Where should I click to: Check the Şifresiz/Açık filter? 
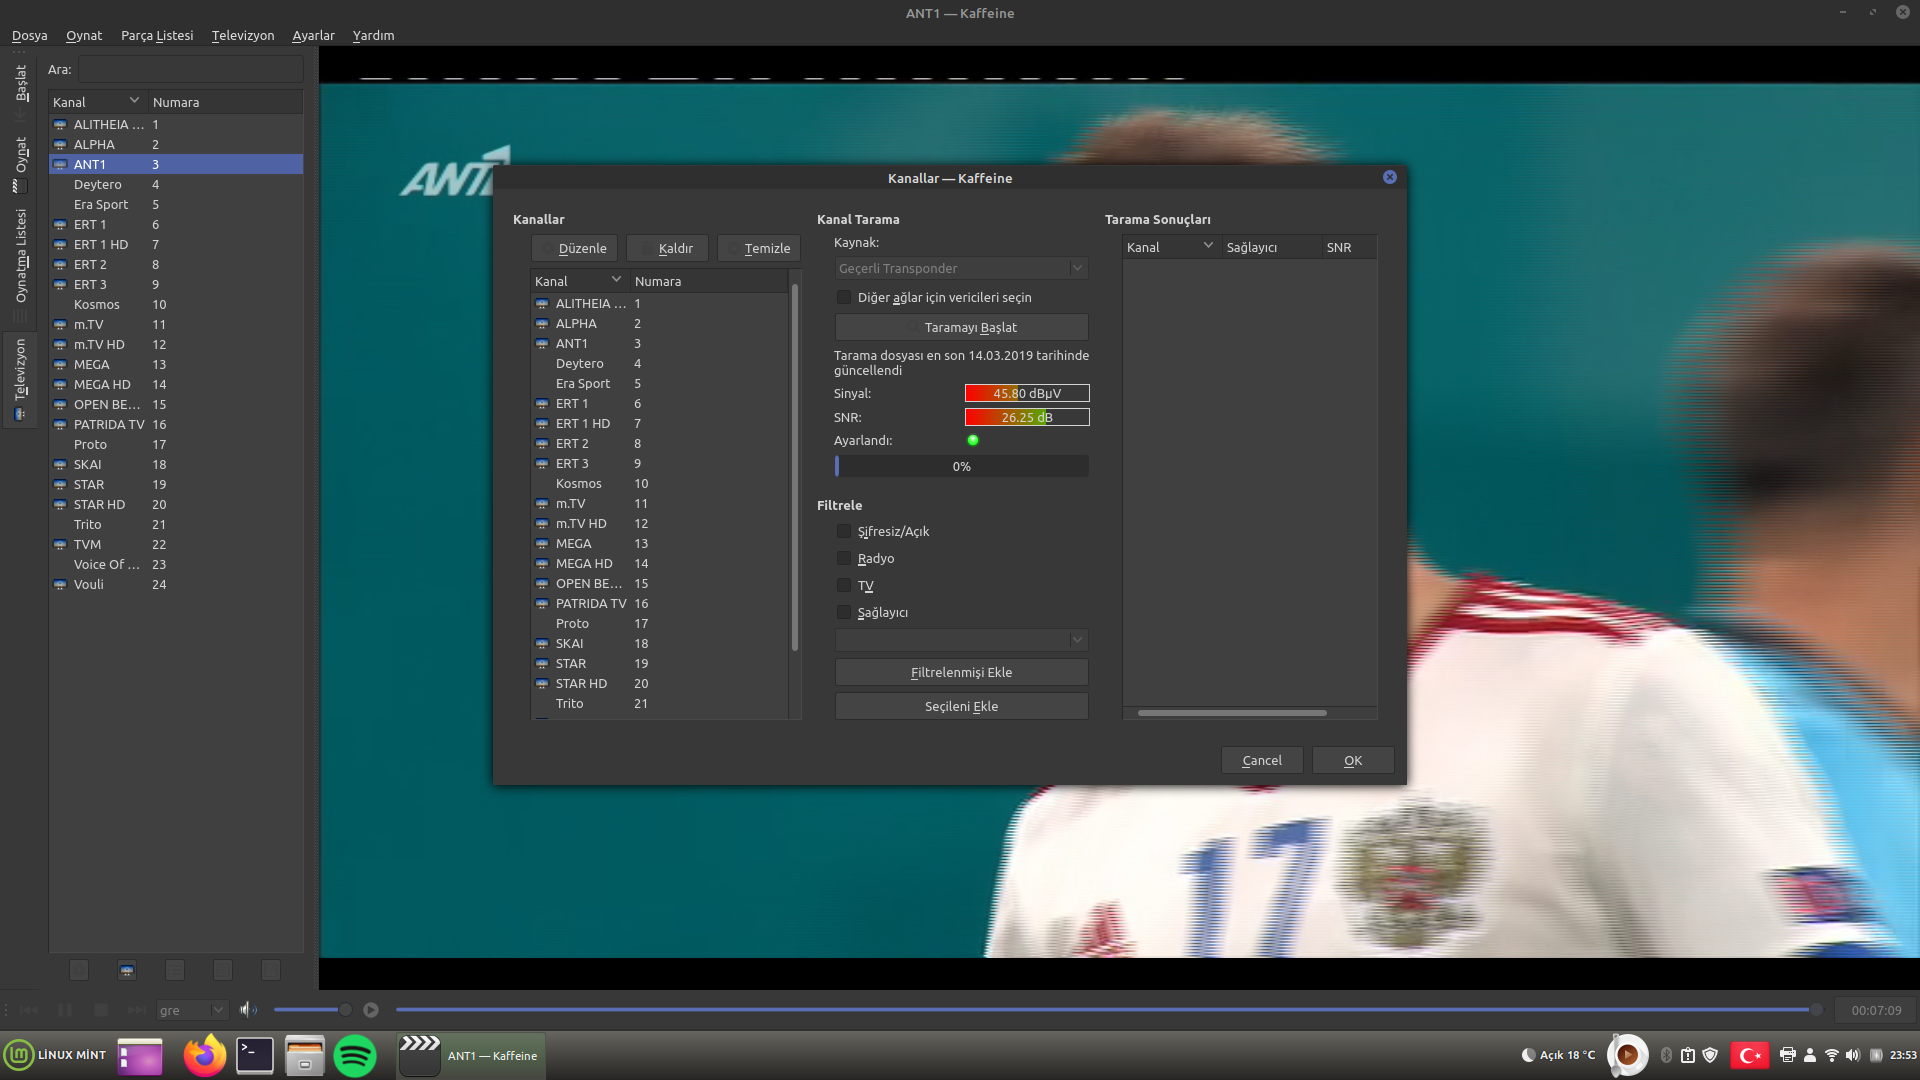(x=844, y=531)
